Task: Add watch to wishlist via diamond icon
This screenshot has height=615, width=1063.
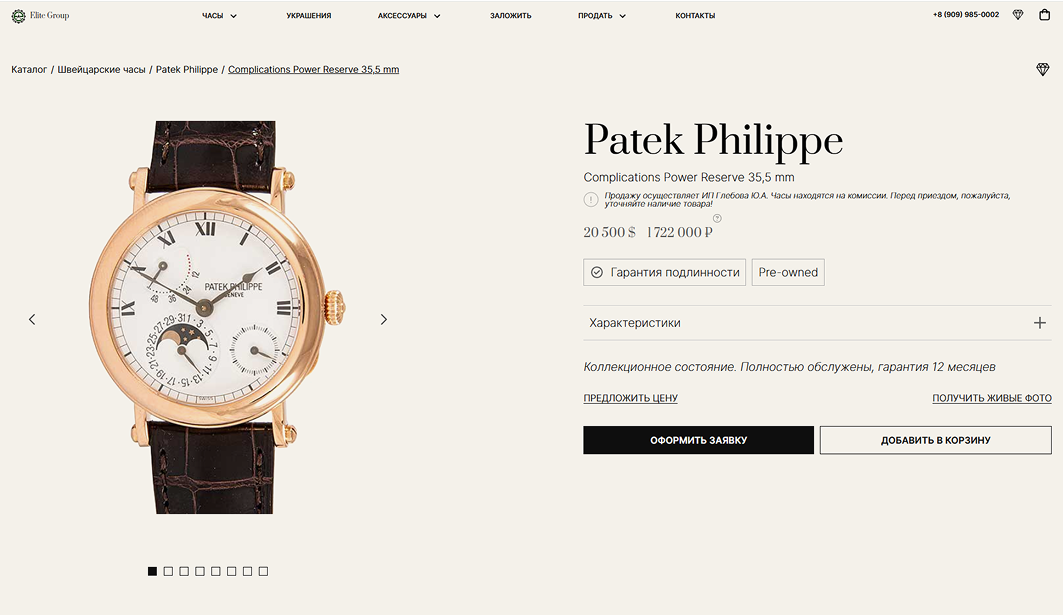Action: pyautogui.click(x=1043, y=69)
